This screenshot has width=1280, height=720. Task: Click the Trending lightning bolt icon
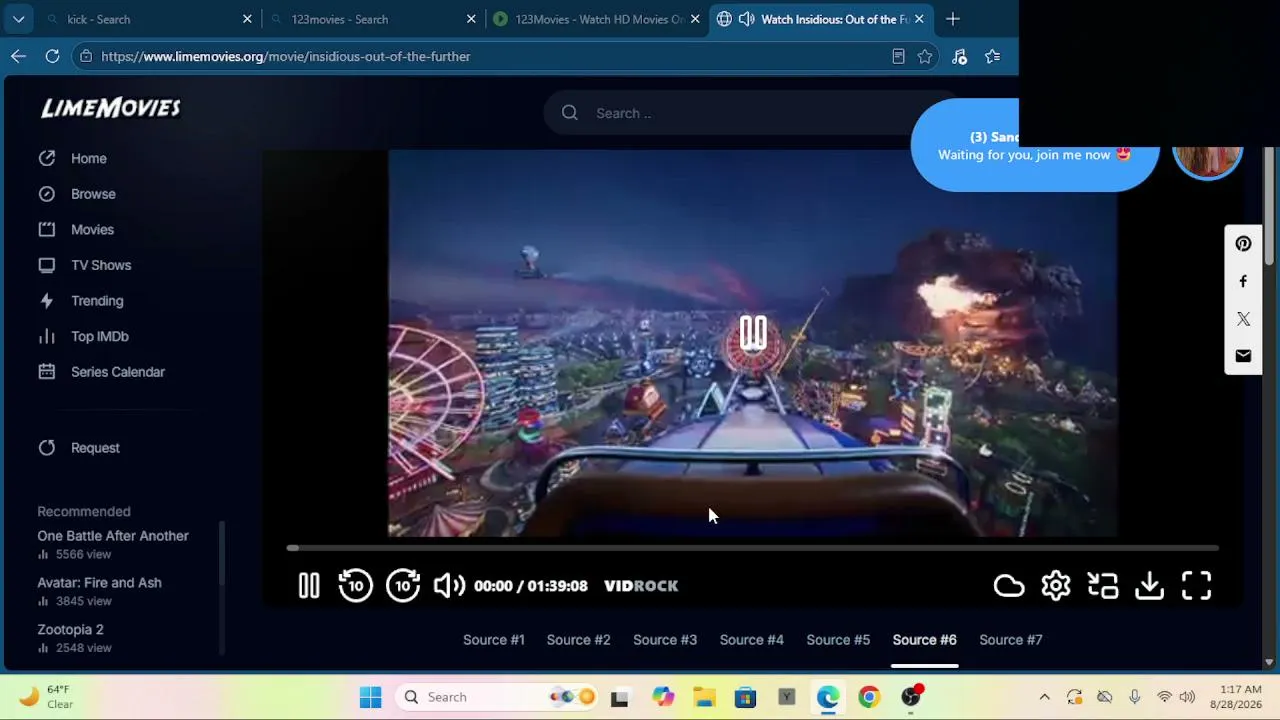(47, 301)
